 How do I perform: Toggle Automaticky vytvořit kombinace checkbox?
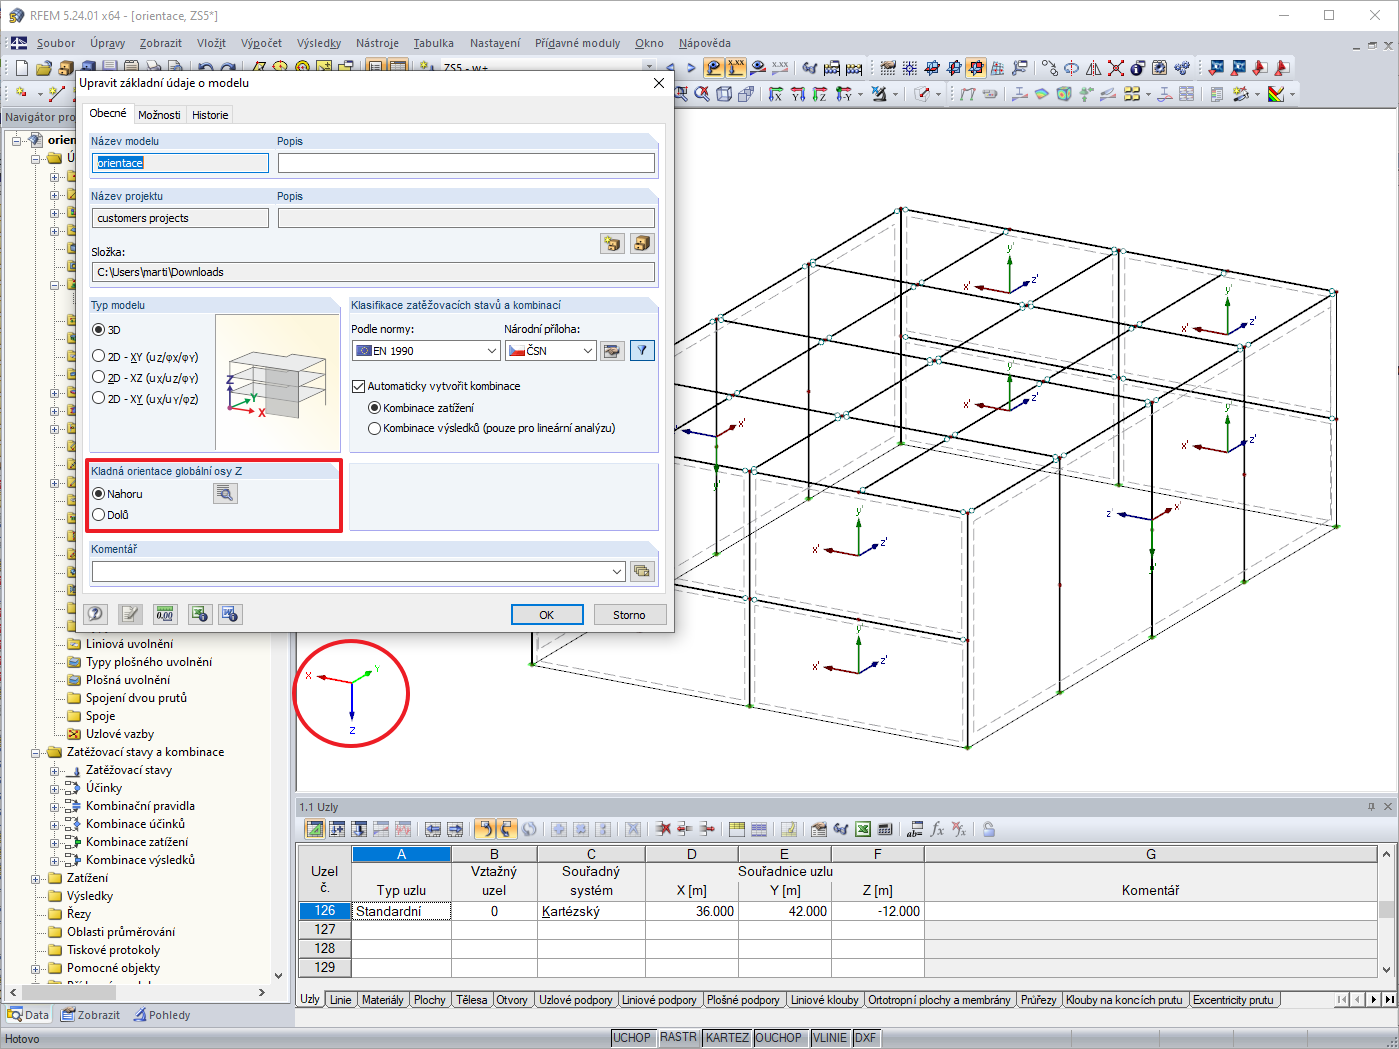coord(359,386)
